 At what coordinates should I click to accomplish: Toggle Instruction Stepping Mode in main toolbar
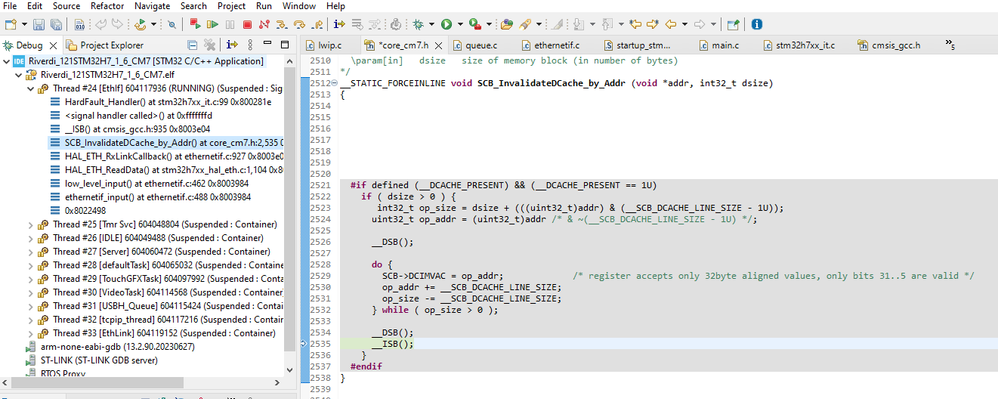click(x=338, y=24)
